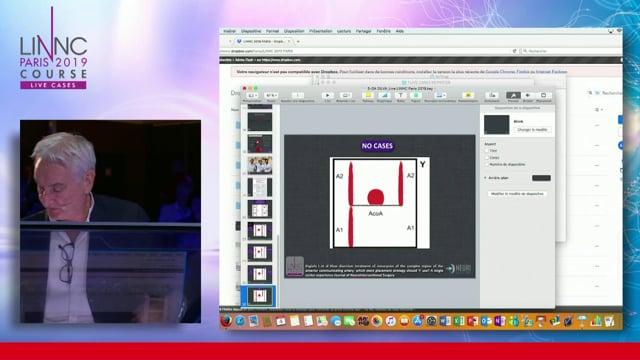
Task: Open App Store from the Dock
Action: click(x=418, y=321)
